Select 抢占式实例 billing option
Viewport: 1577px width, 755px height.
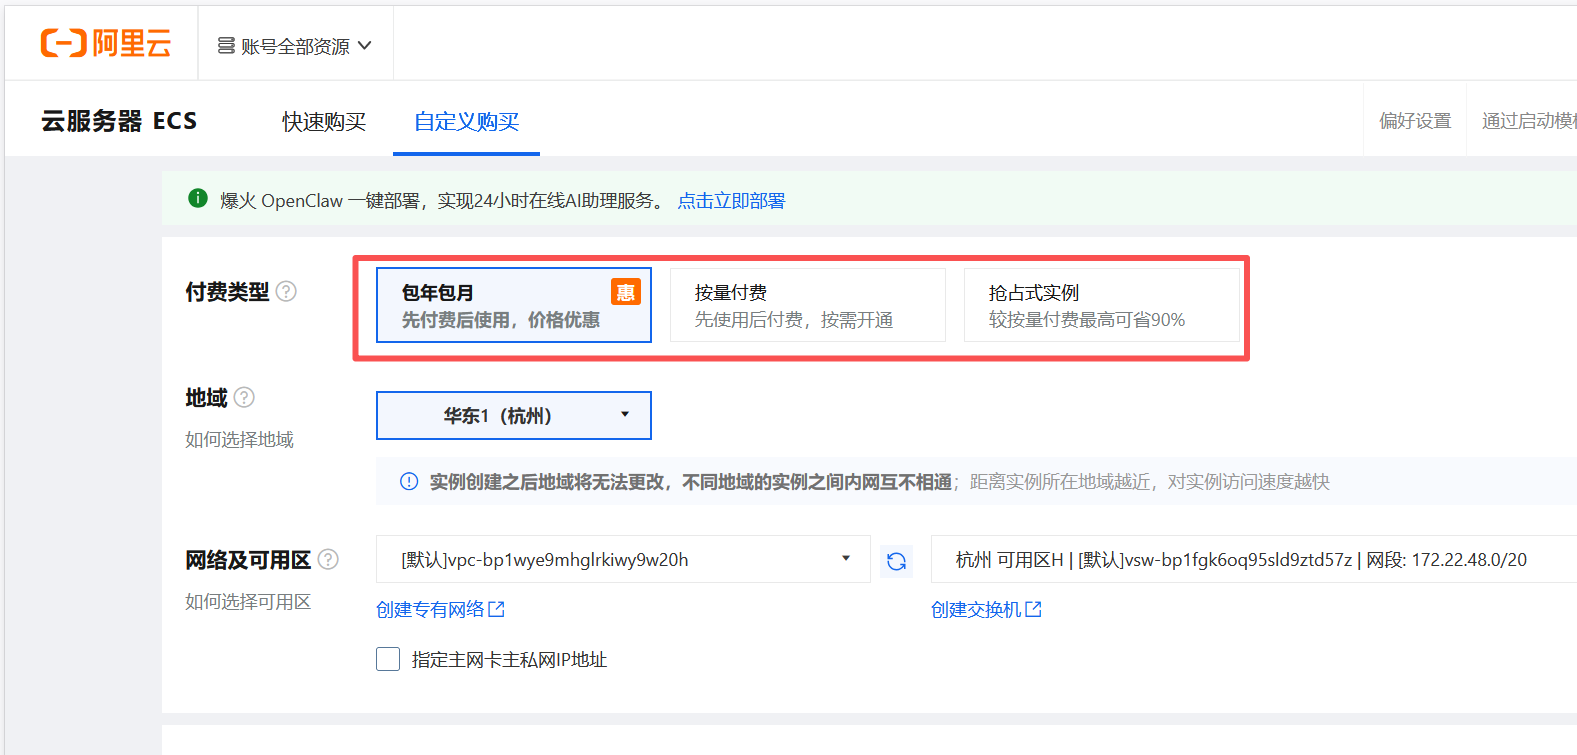click(x=1102, y=305)
